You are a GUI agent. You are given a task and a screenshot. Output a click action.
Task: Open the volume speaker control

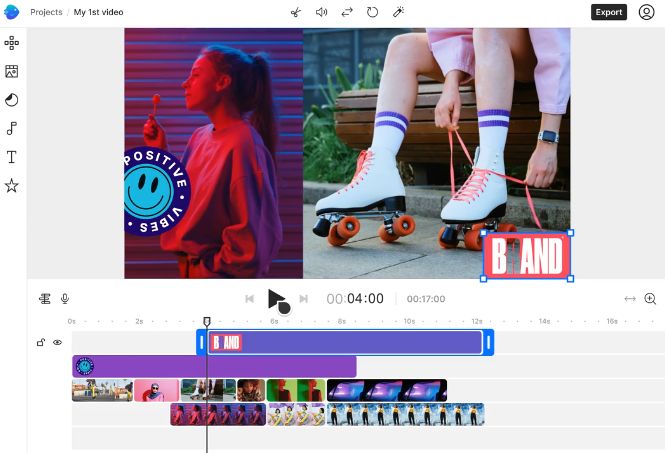(x=321, y=12)
